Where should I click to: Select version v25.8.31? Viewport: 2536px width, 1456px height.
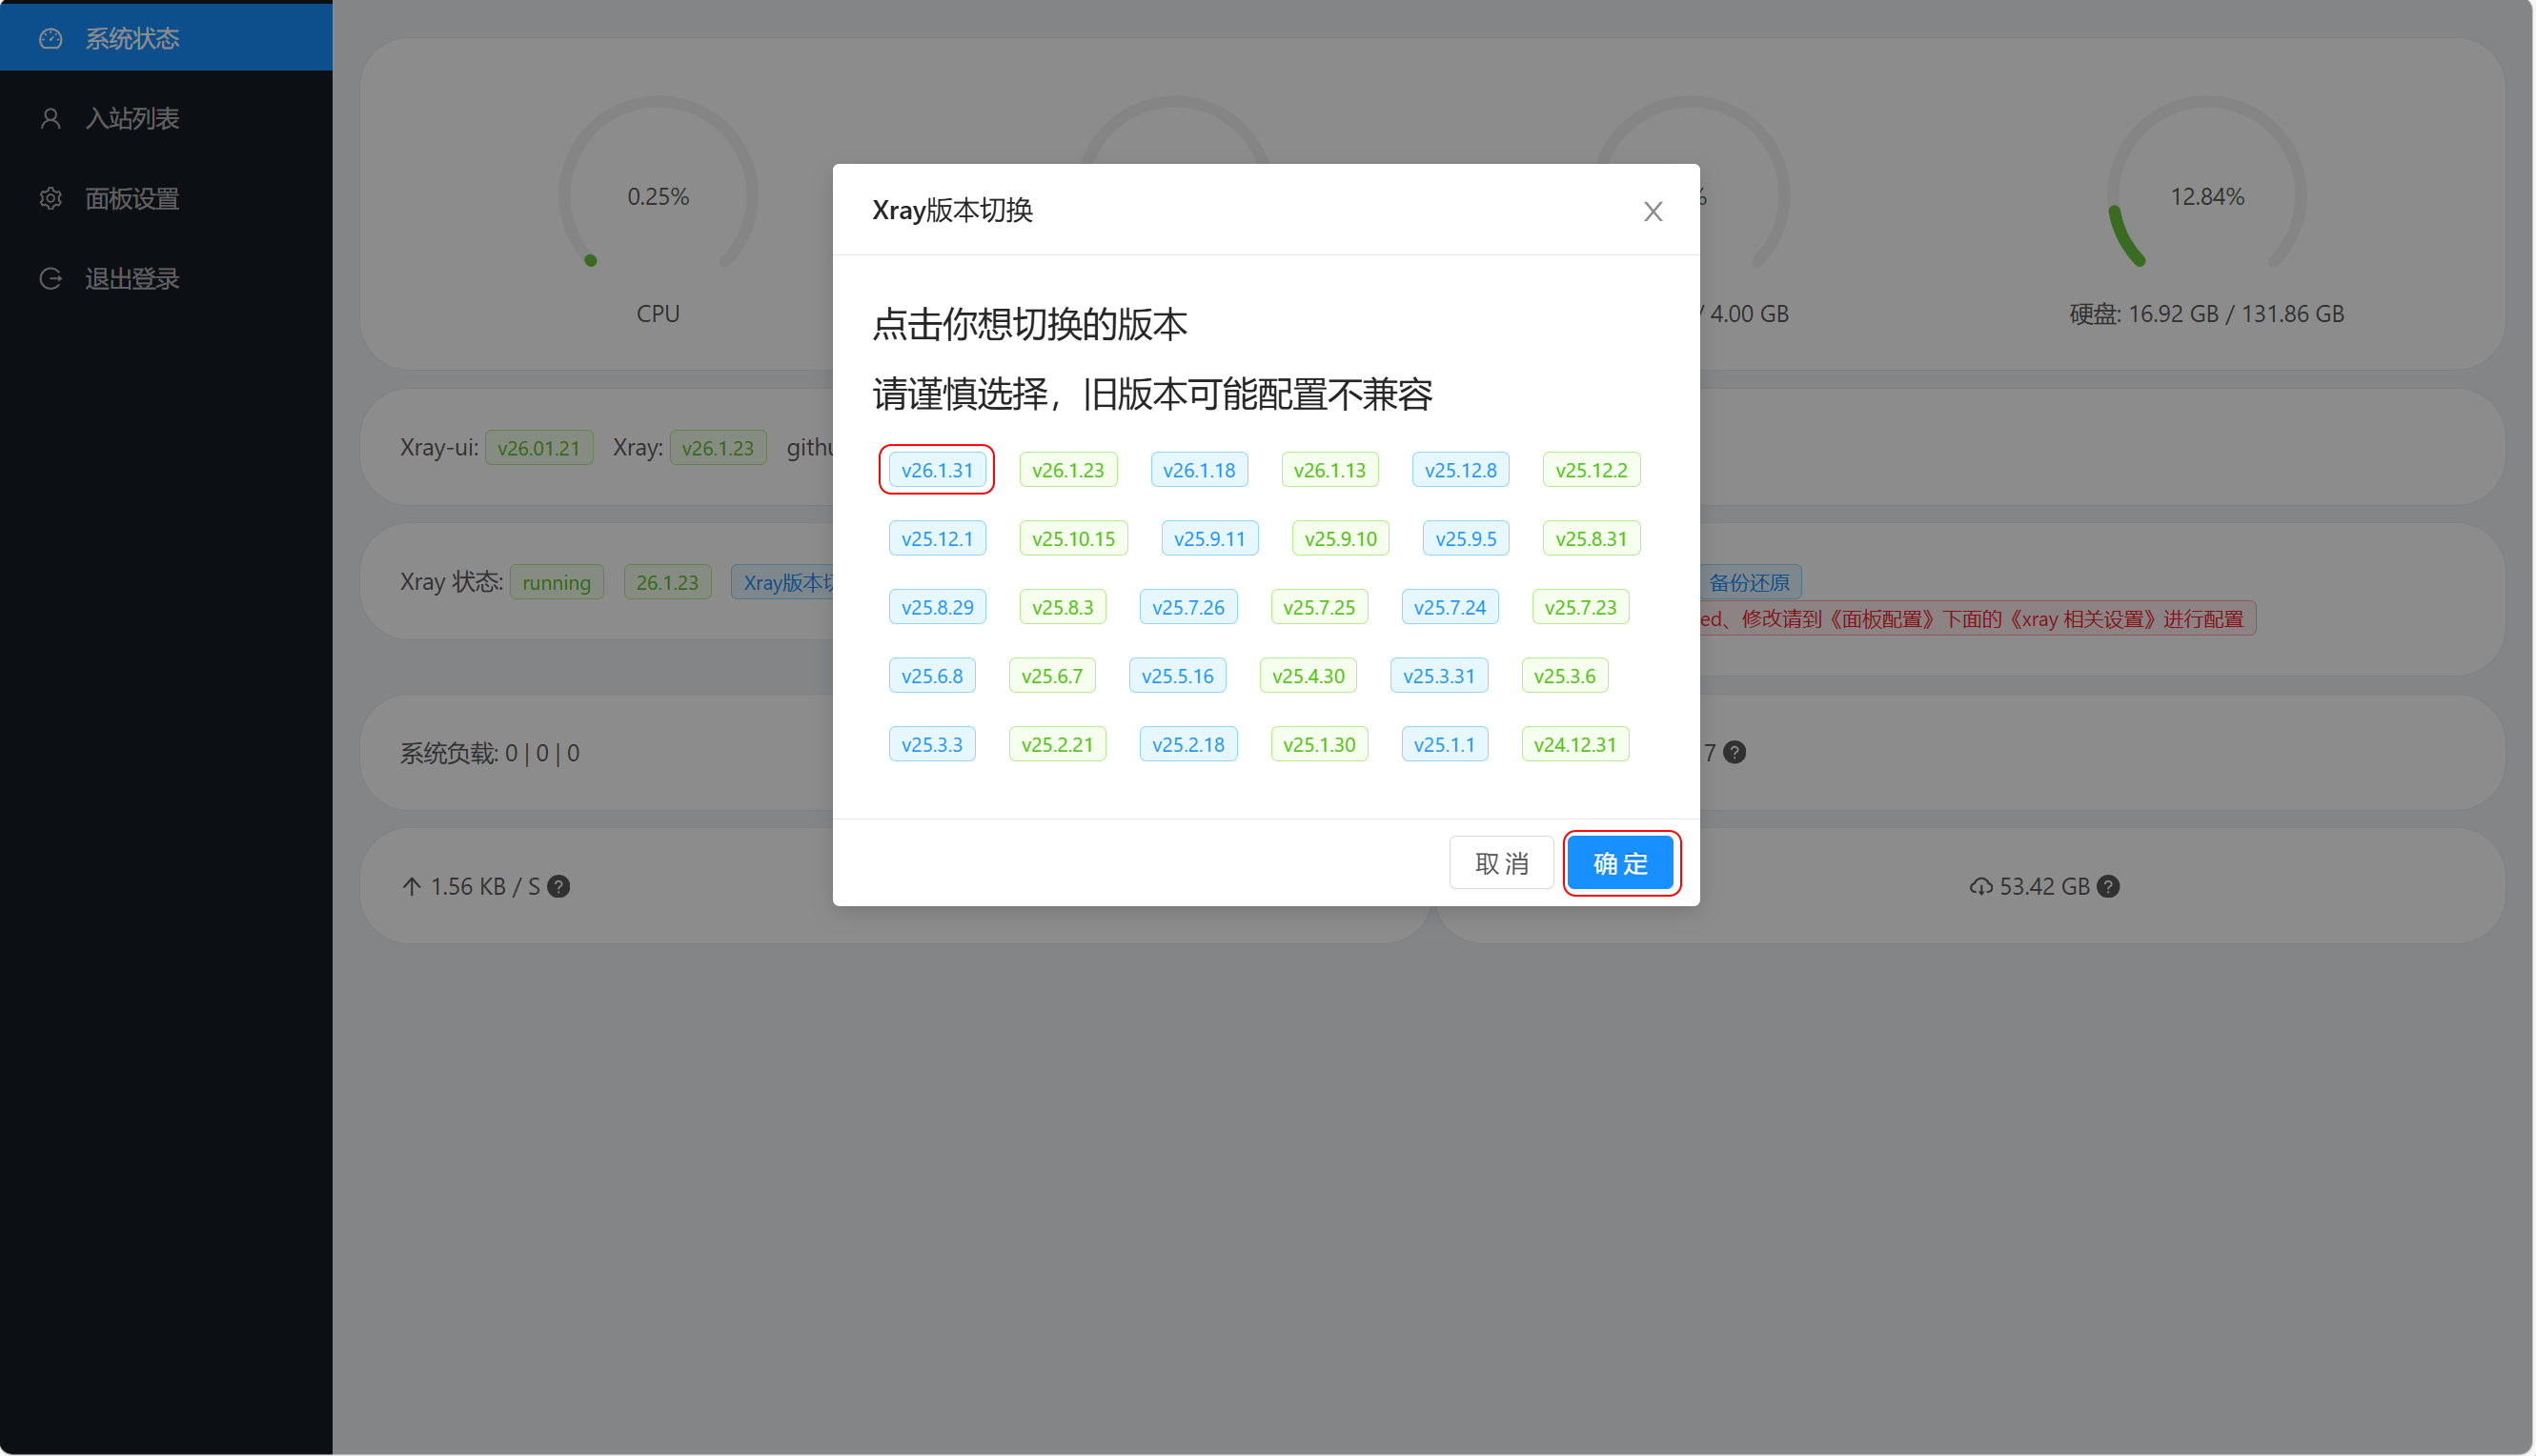coord(1590,539)
